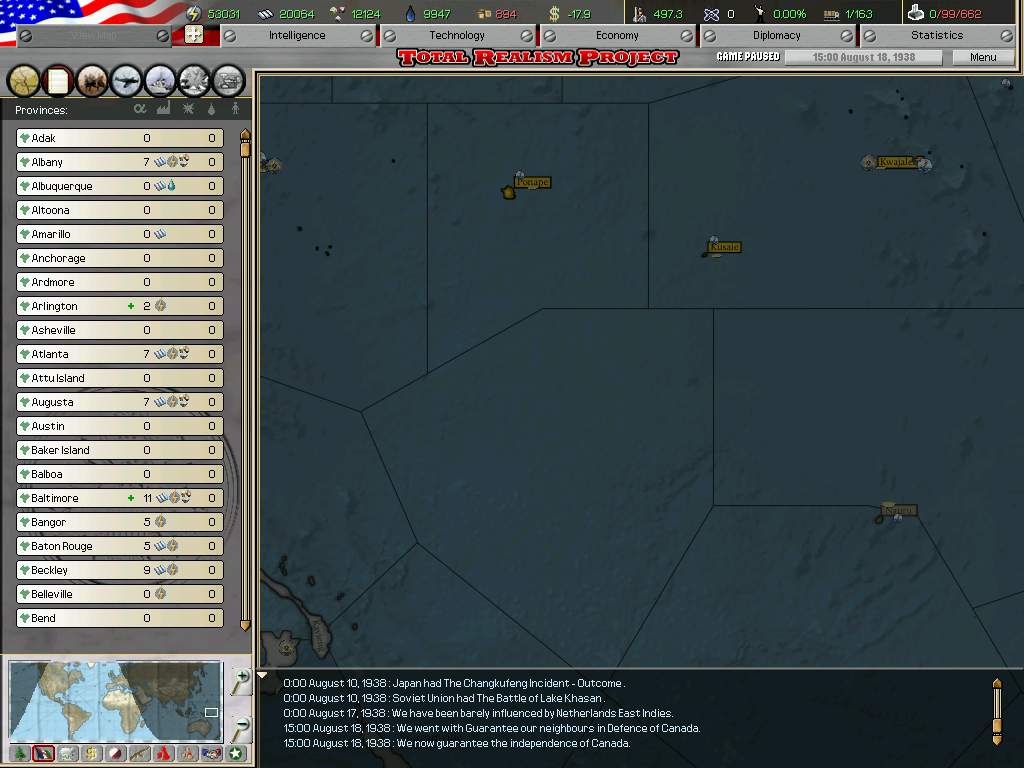Open the Technology tab
The height and width of the screenshot is (768, 1024).
pyautogui.click(x=457, y=35)
